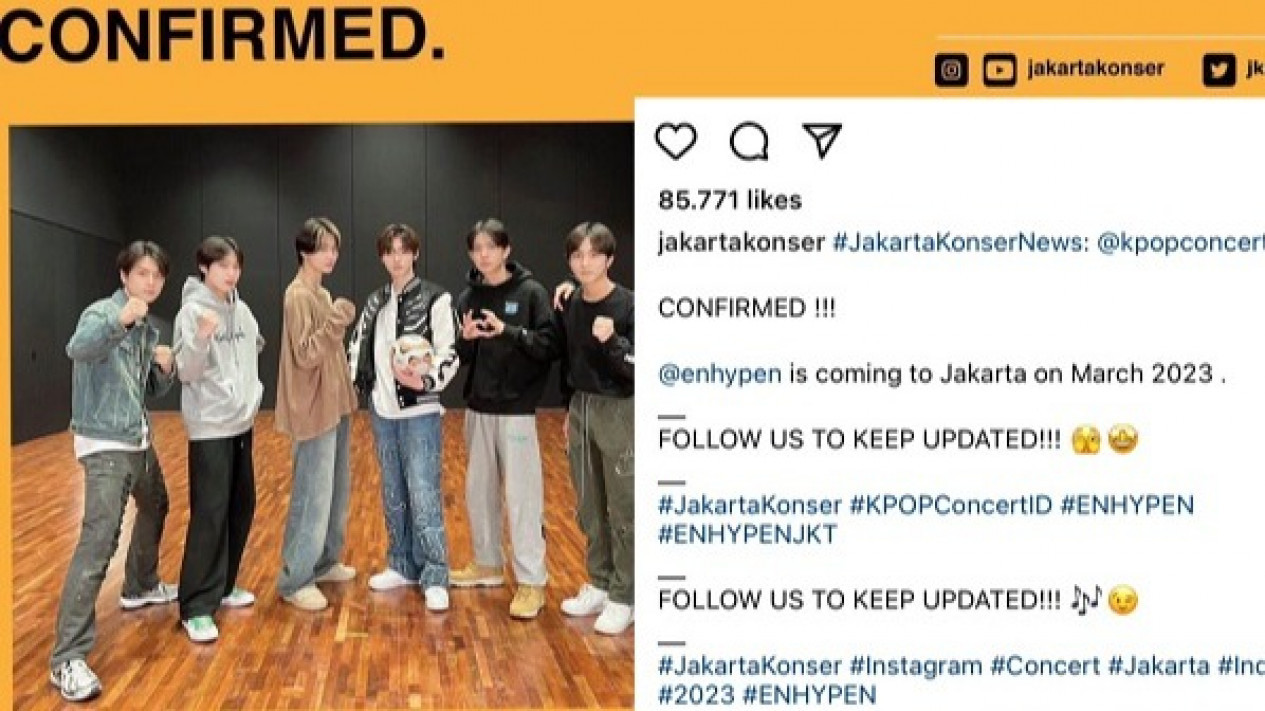Open the #JakartaKonserNews hashtag

tap(960, 244)
